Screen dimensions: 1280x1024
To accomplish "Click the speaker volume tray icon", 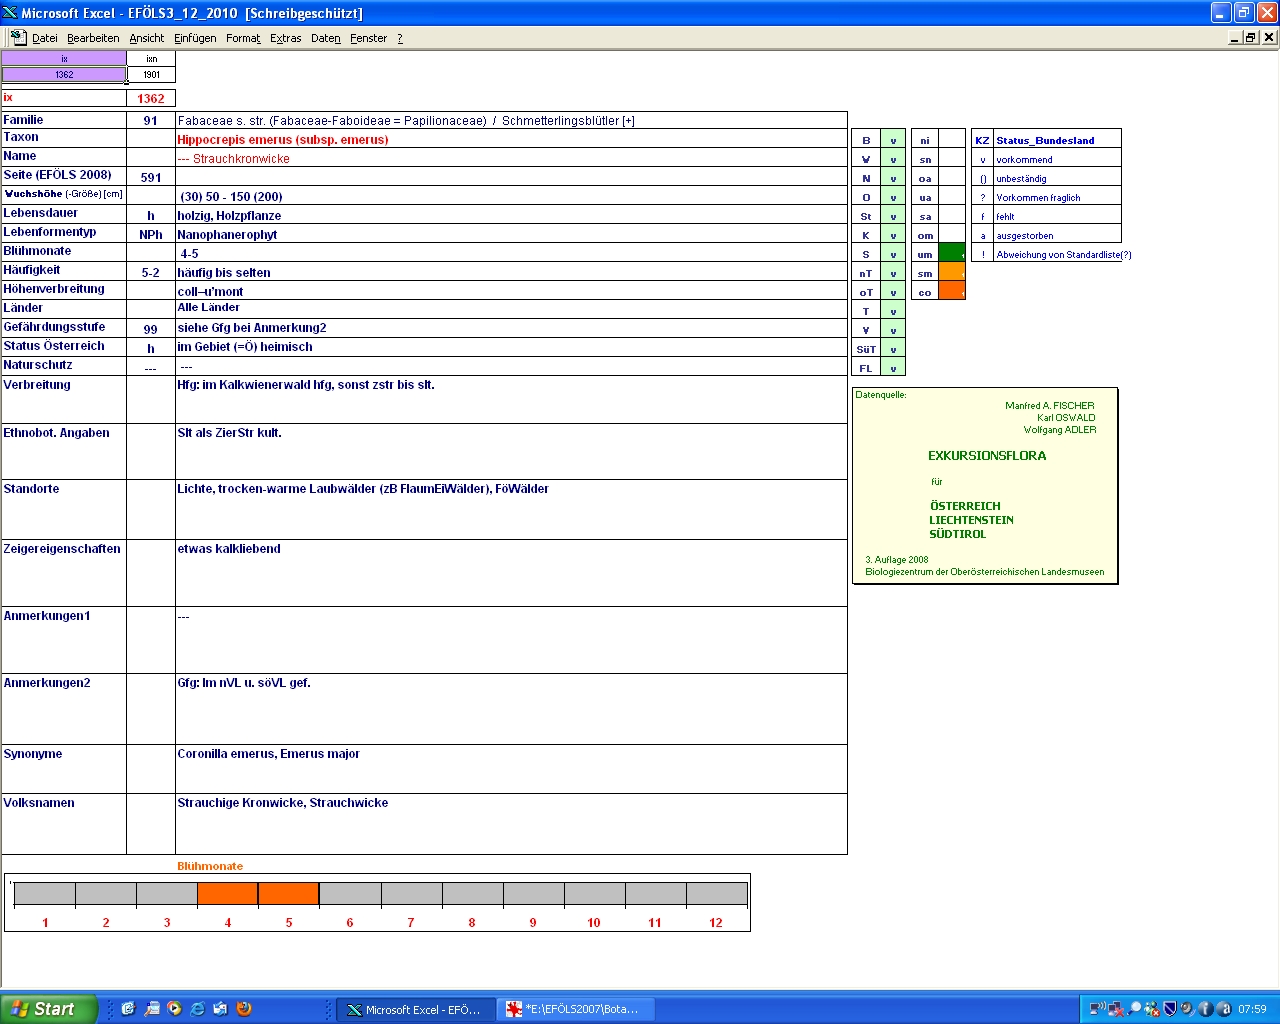I will (1187, 1009).
